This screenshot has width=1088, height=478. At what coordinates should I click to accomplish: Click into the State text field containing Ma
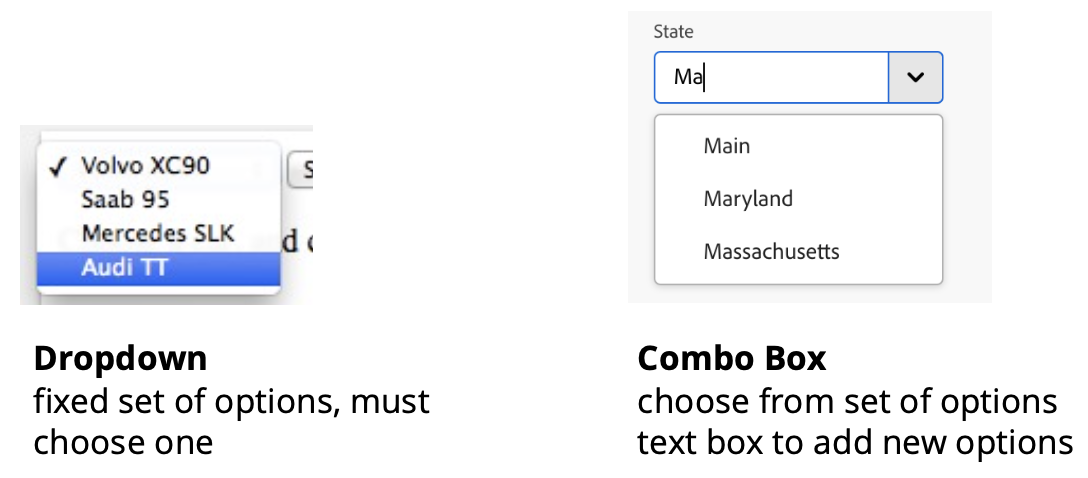coord(770,77)
